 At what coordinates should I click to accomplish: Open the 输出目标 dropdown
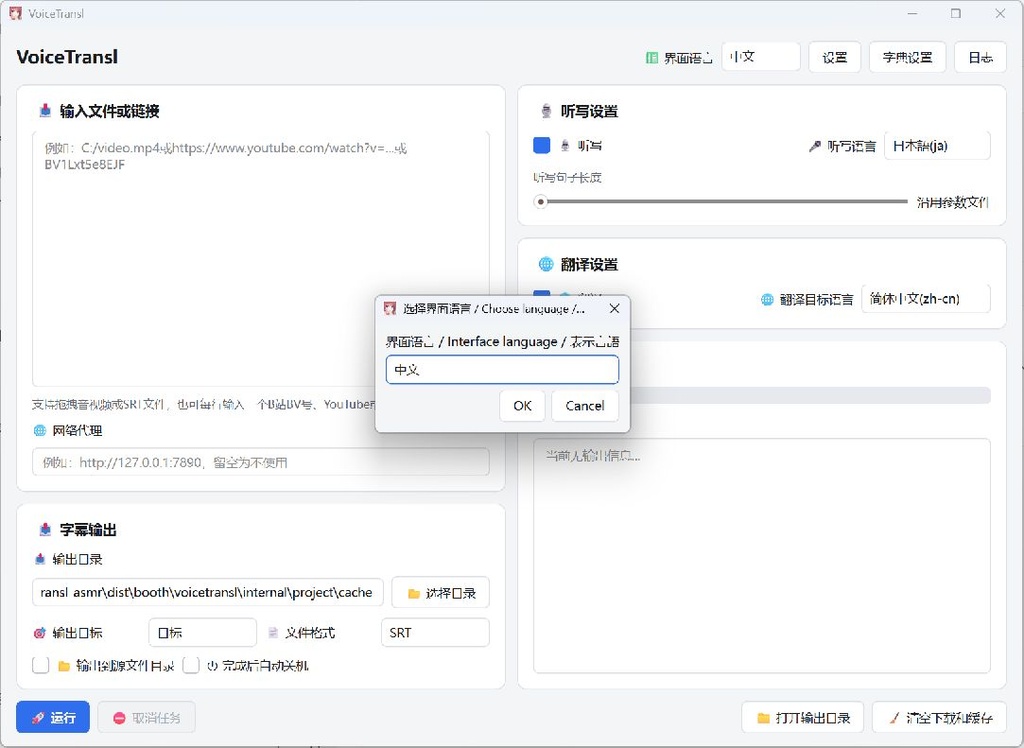coord(203,632)
